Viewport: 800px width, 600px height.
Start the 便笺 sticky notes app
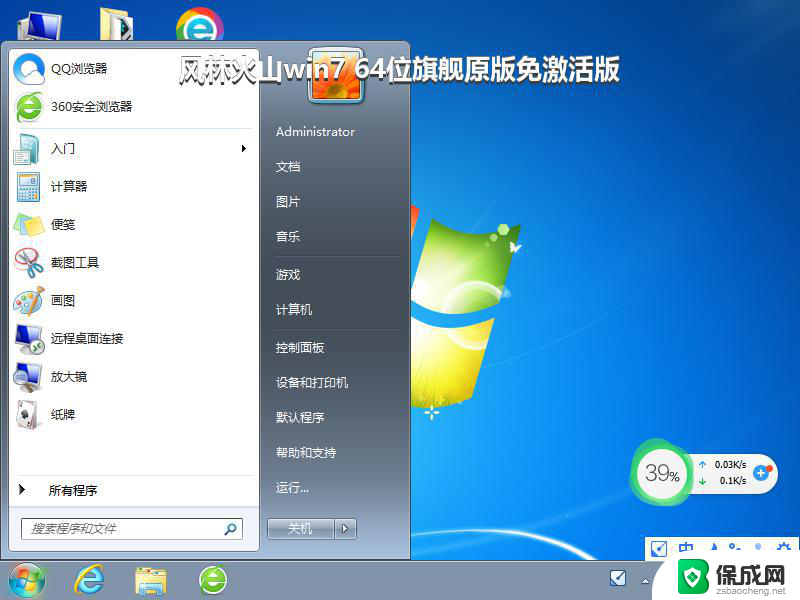point(132,224)
